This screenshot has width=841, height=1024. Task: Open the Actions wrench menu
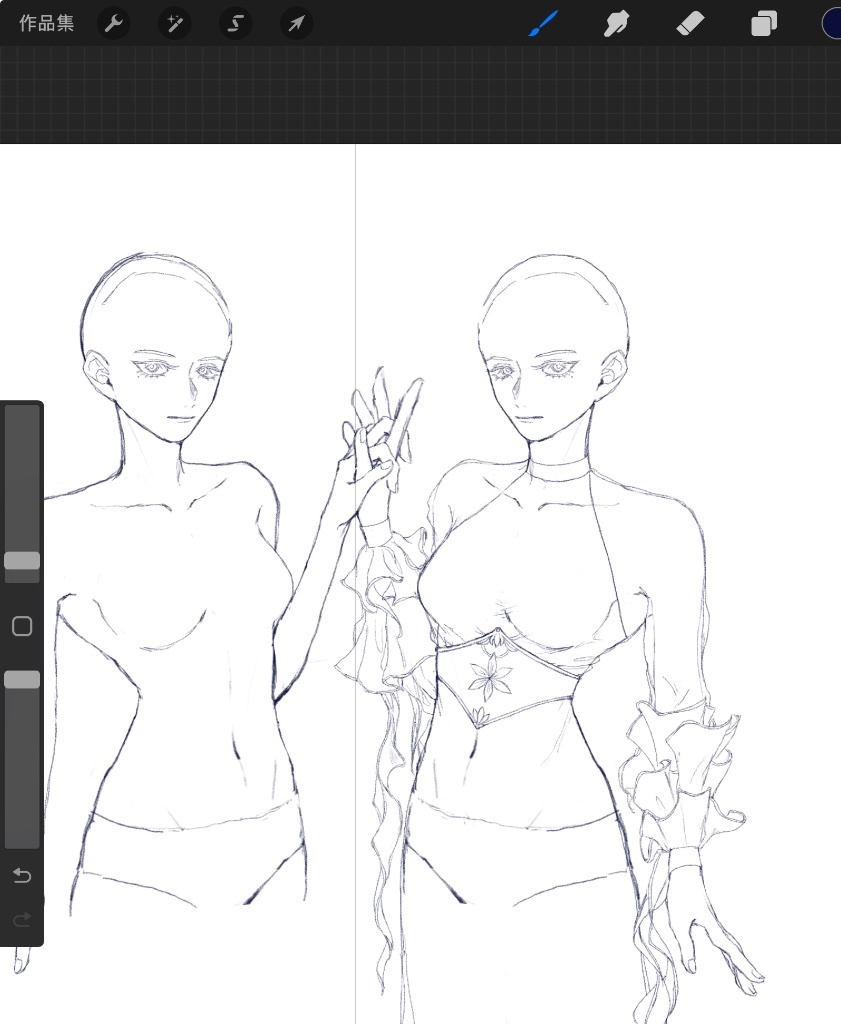(x=114, y=24)
